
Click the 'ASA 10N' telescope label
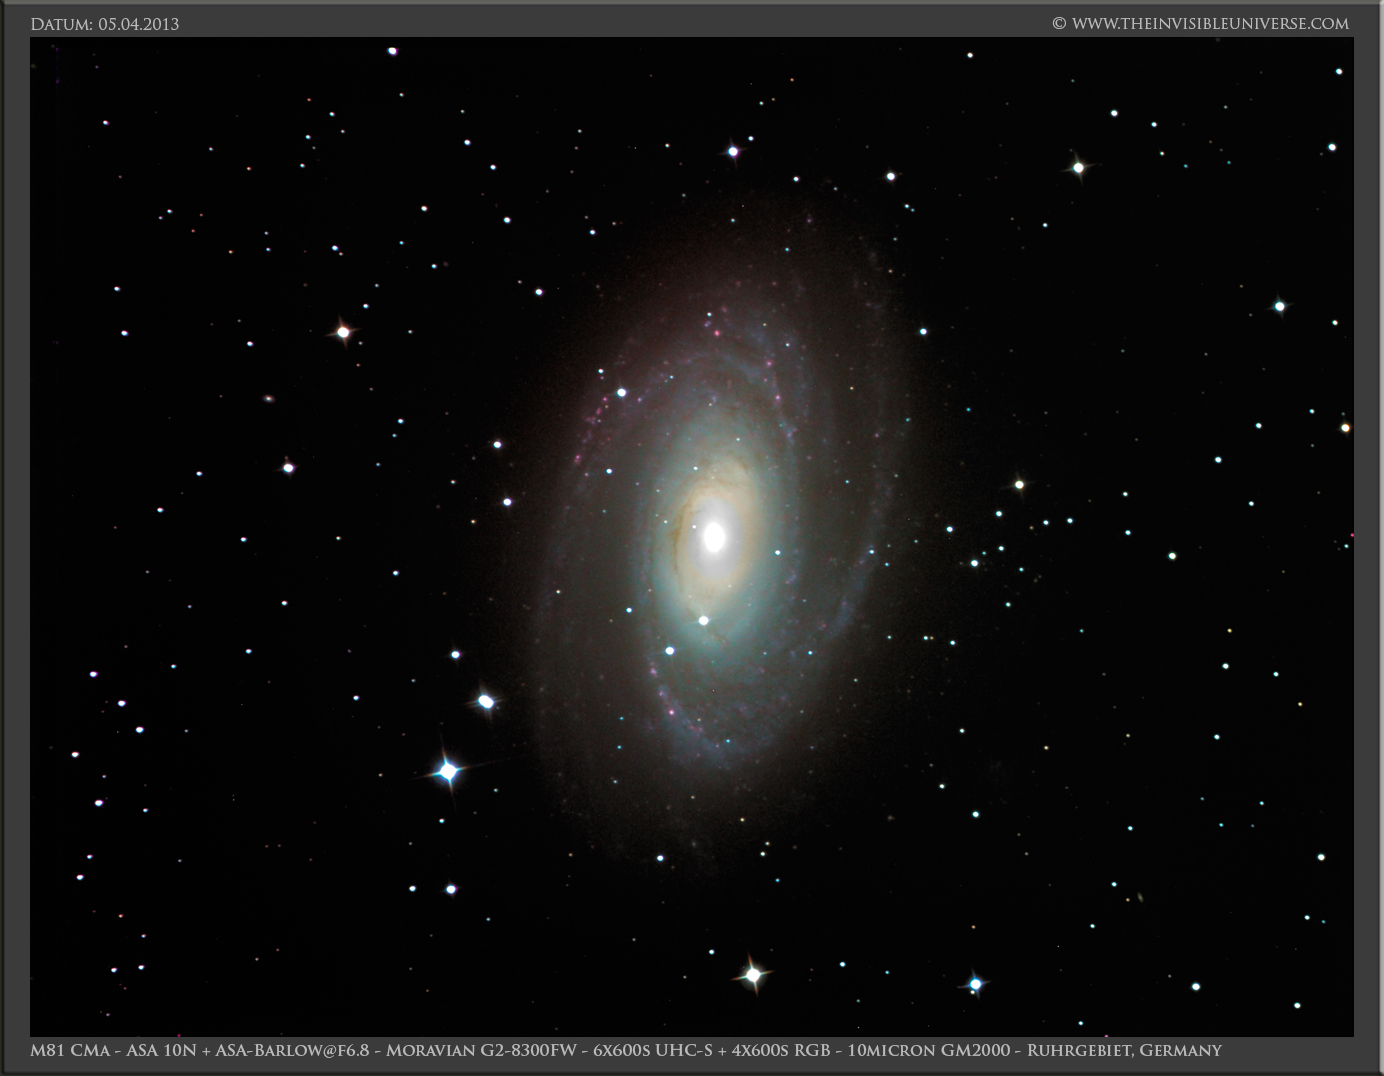pyautogui.click(x=161, y=1050)
